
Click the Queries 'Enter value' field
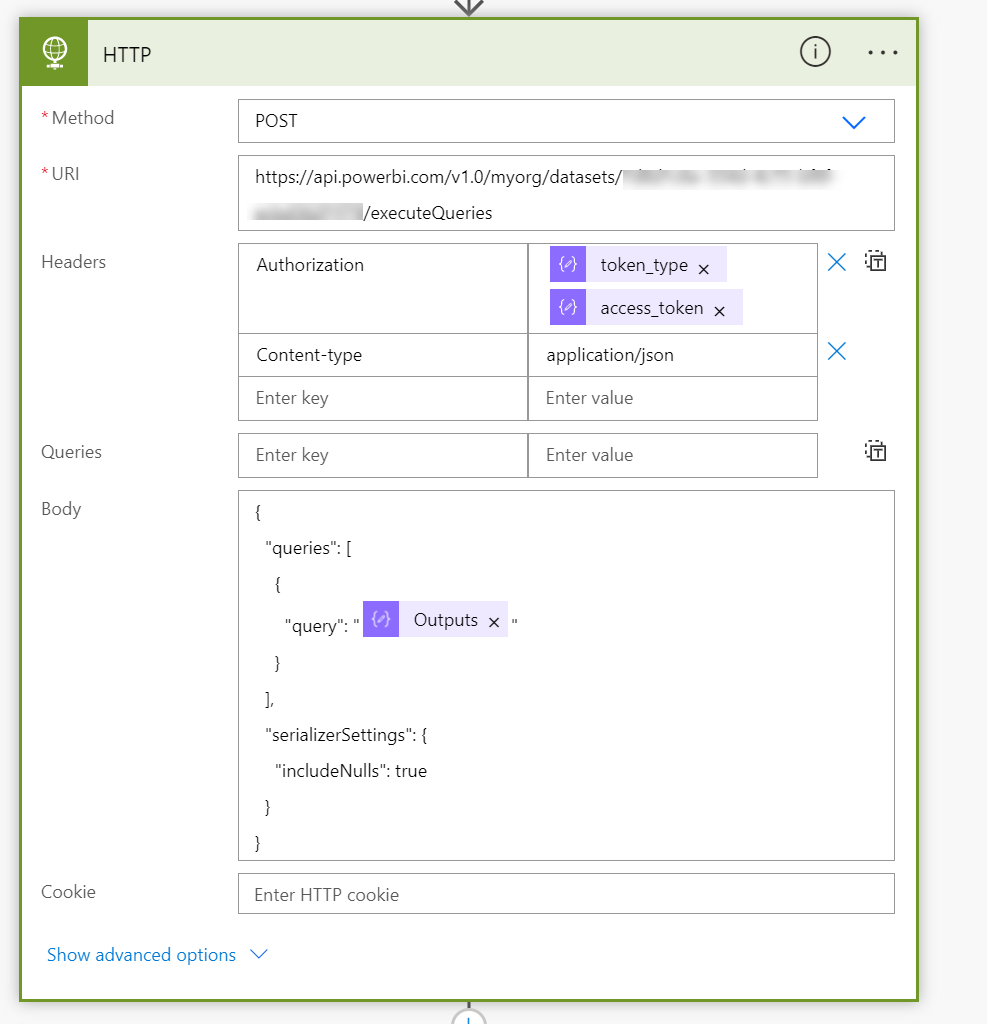click(x=672, y=455)
